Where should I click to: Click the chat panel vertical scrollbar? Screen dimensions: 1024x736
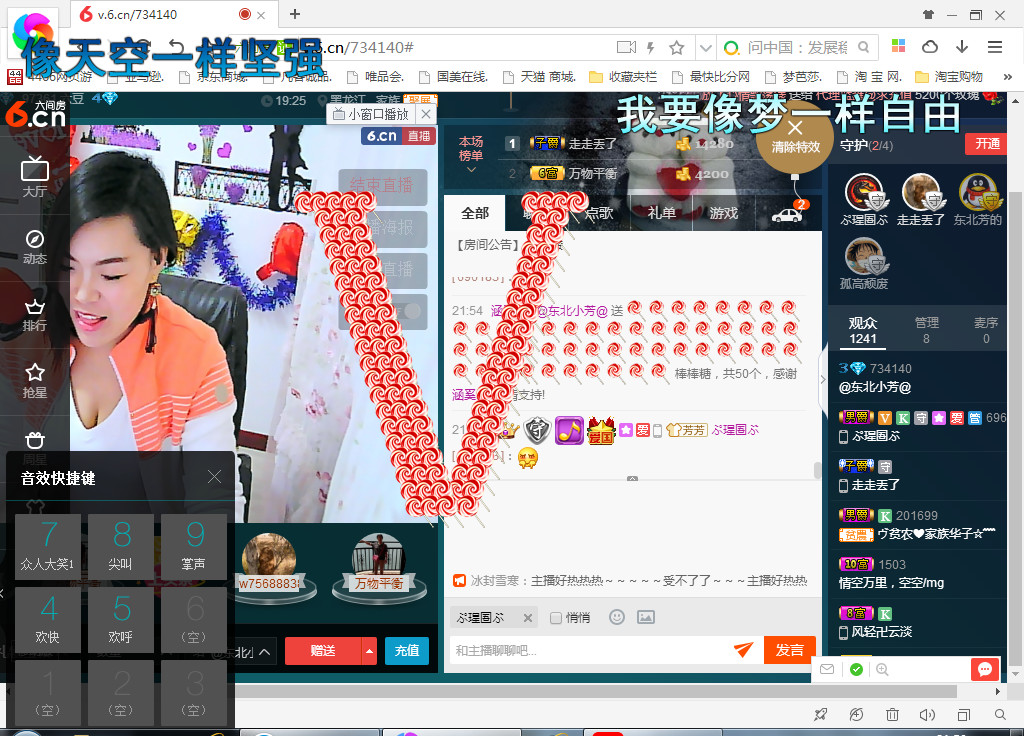pos(817,470)
